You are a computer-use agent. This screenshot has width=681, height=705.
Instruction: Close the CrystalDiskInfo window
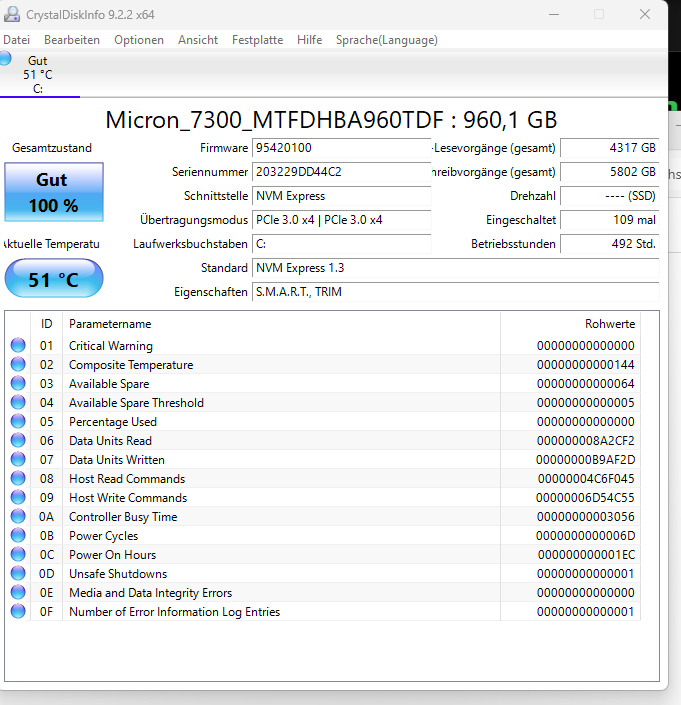pos(645,14)
